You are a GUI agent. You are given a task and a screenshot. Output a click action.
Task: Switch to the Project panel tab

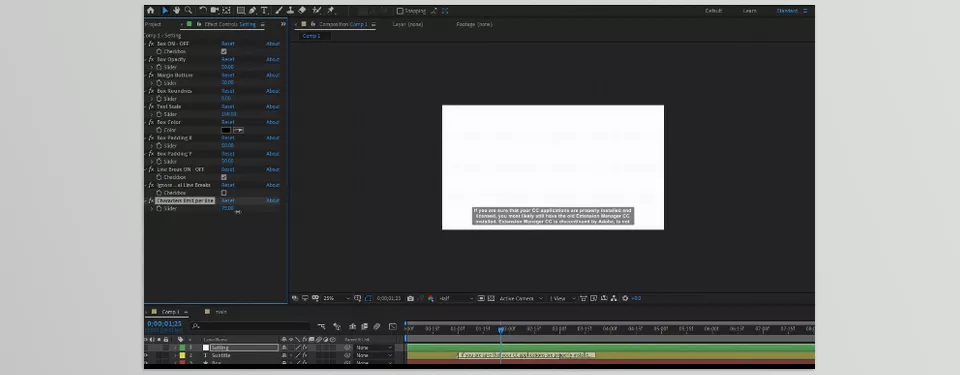[153, 24]
